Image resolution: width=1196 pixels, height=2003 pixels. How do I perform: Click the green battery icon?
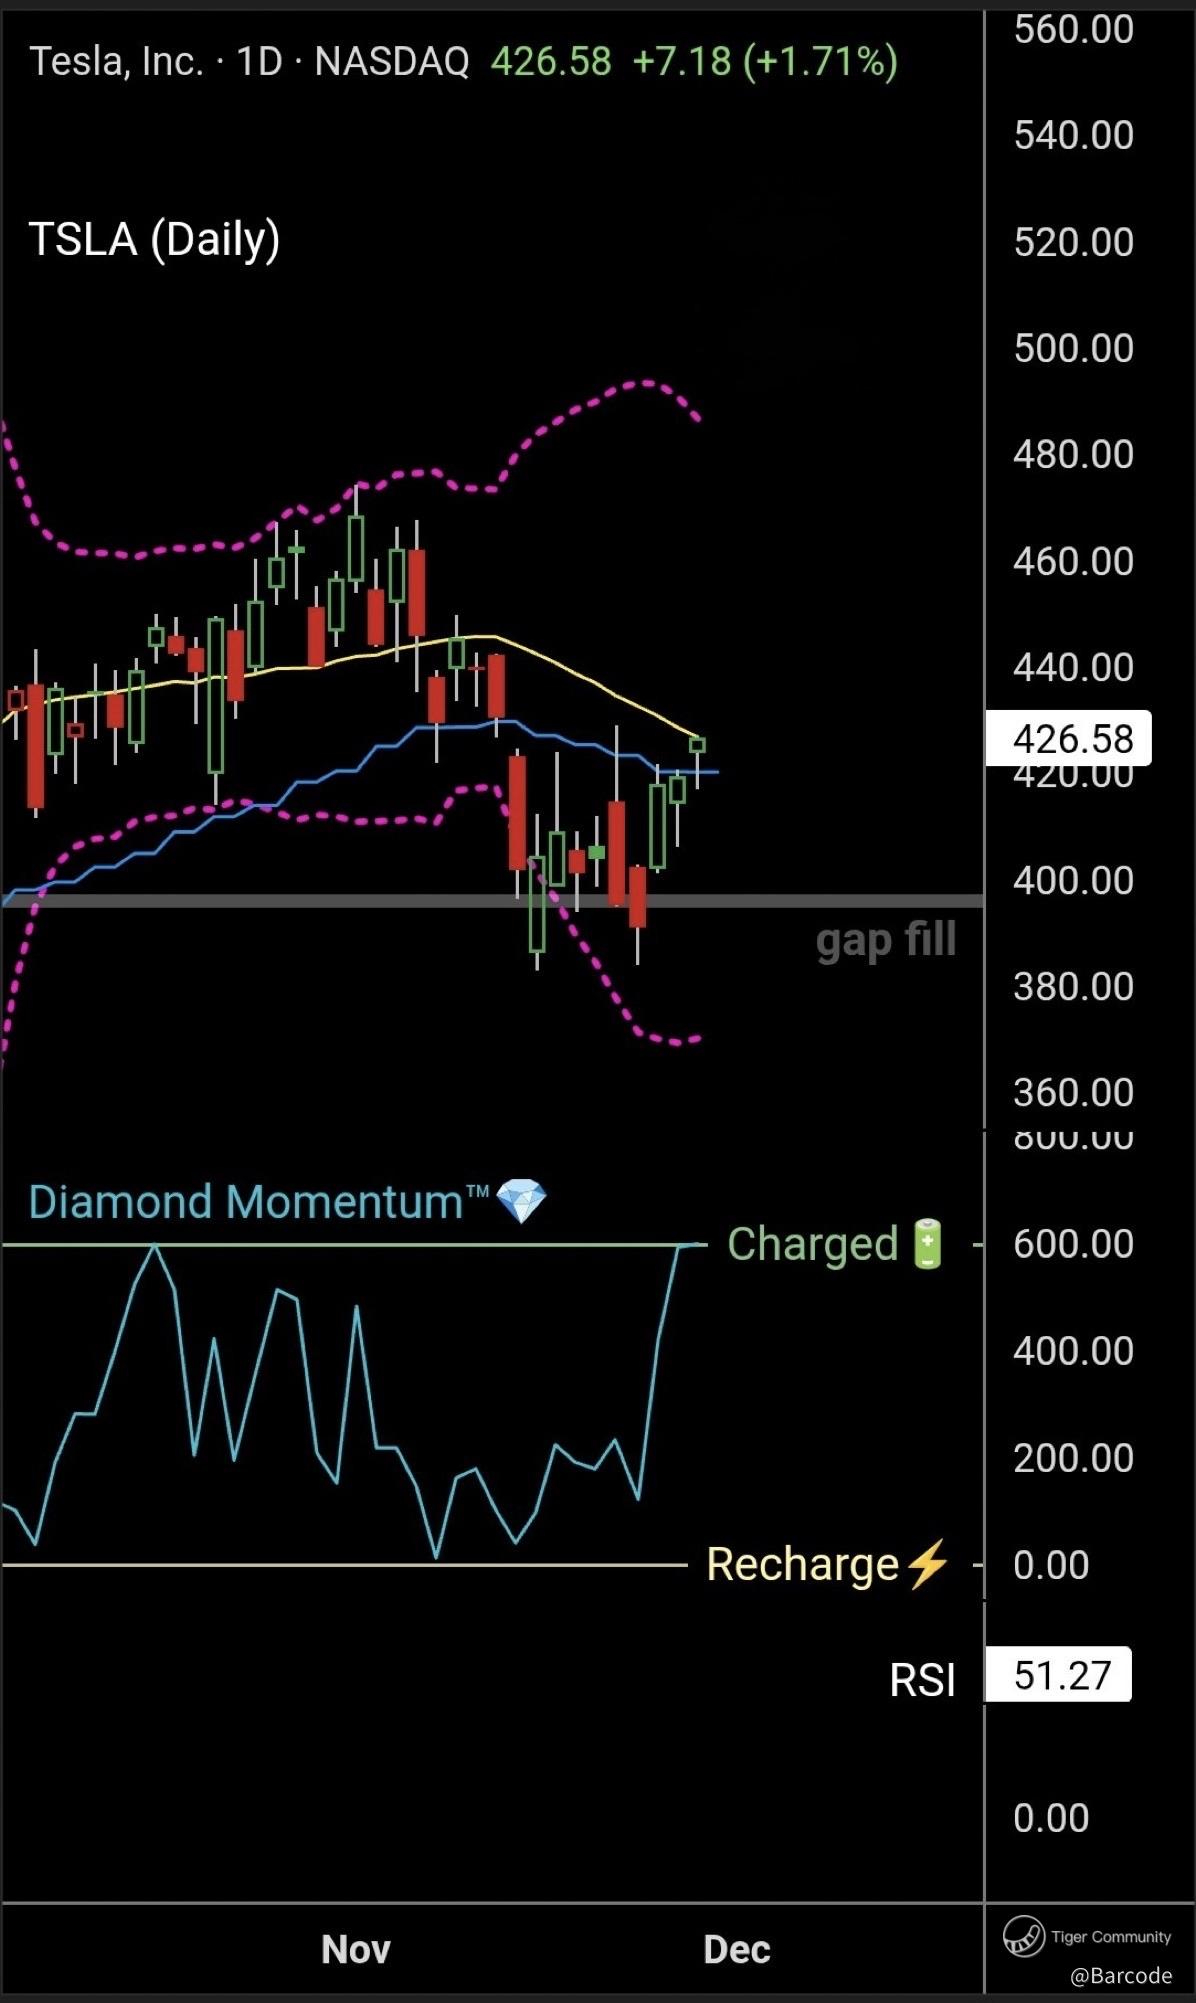tap(928, 1244)
